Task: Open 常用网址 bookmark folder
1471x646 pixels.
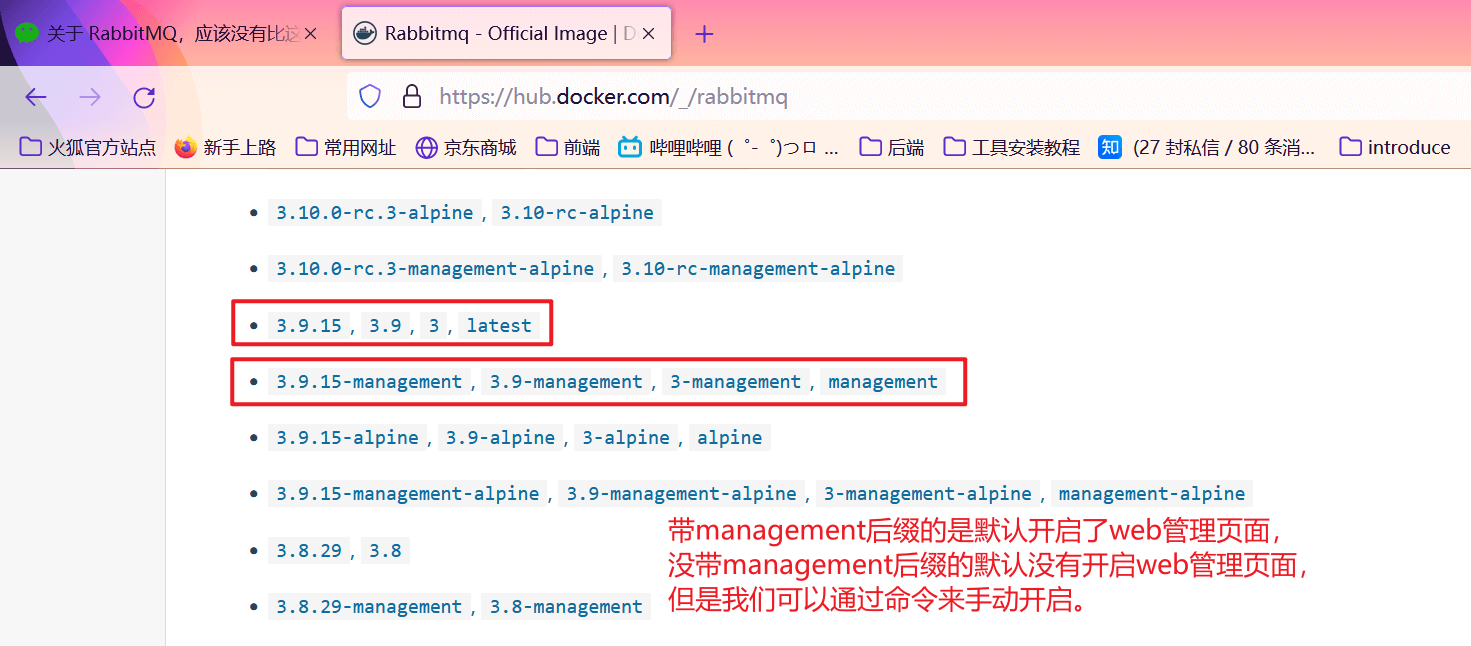Action: click(346, 147)
